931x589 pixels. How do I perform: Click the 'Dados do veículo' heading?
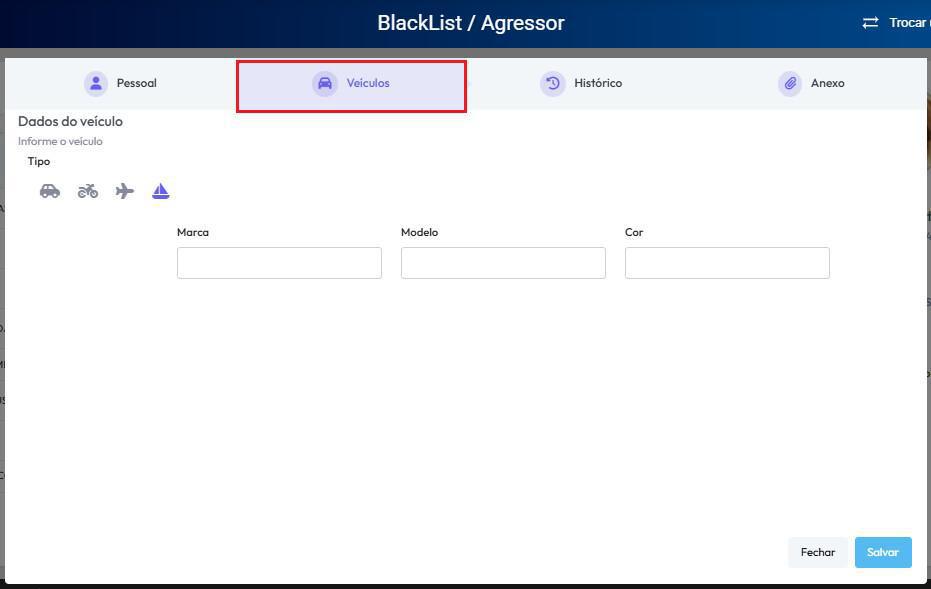click(x=70, y=122)
